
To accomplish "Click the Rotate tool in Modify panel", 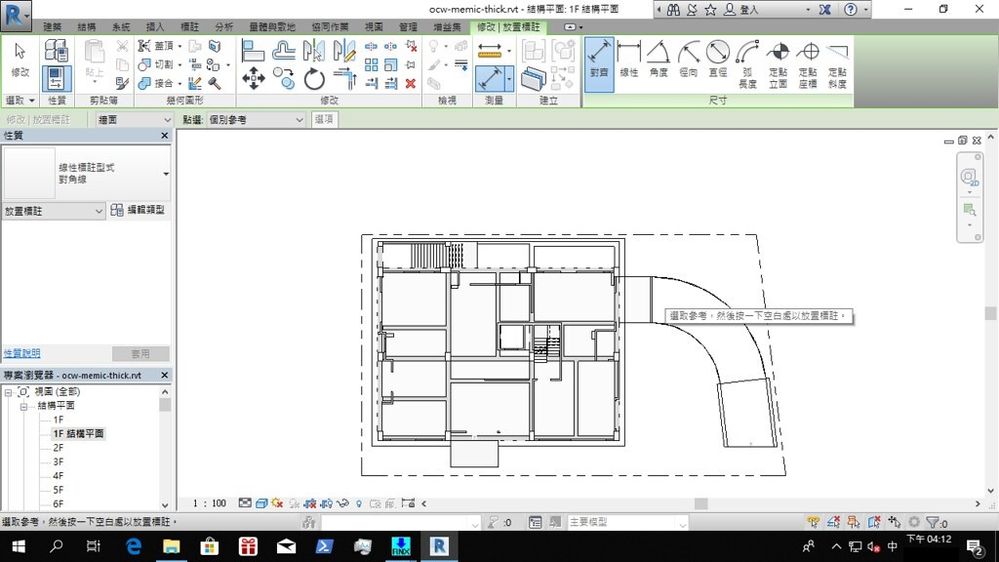I will point(314,78).
